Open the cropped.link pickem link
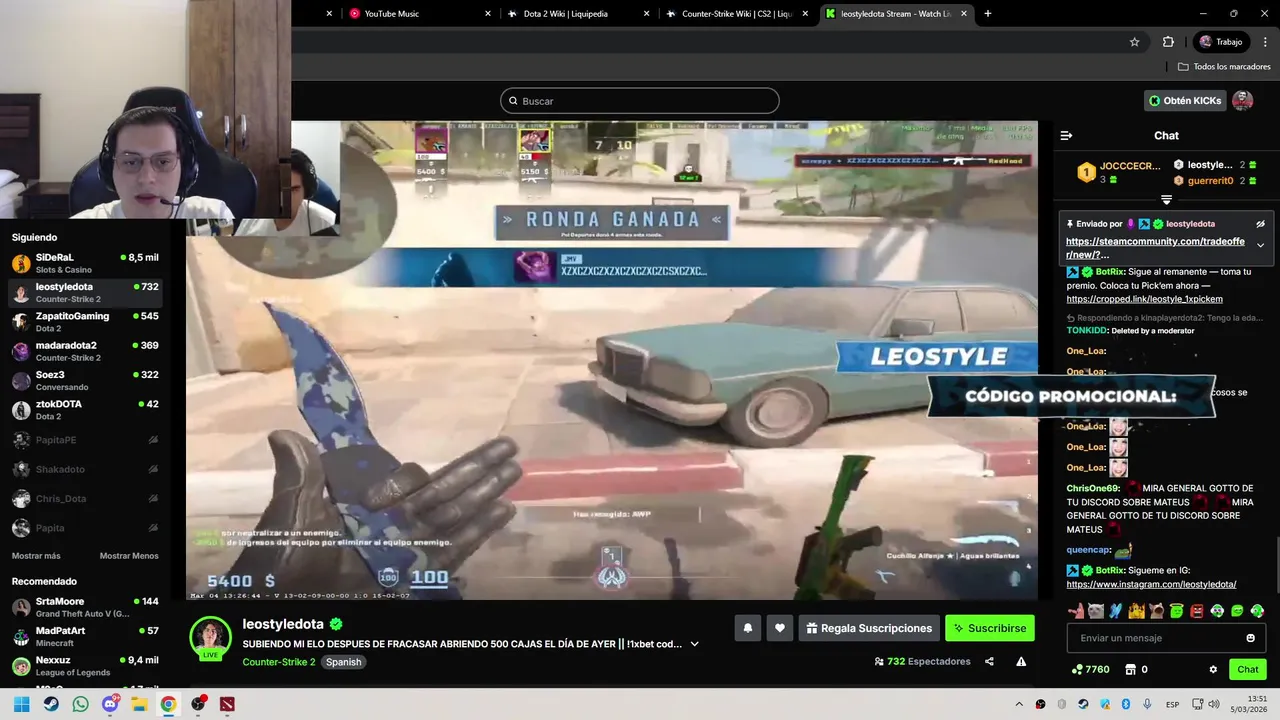 coord(1144,299)
